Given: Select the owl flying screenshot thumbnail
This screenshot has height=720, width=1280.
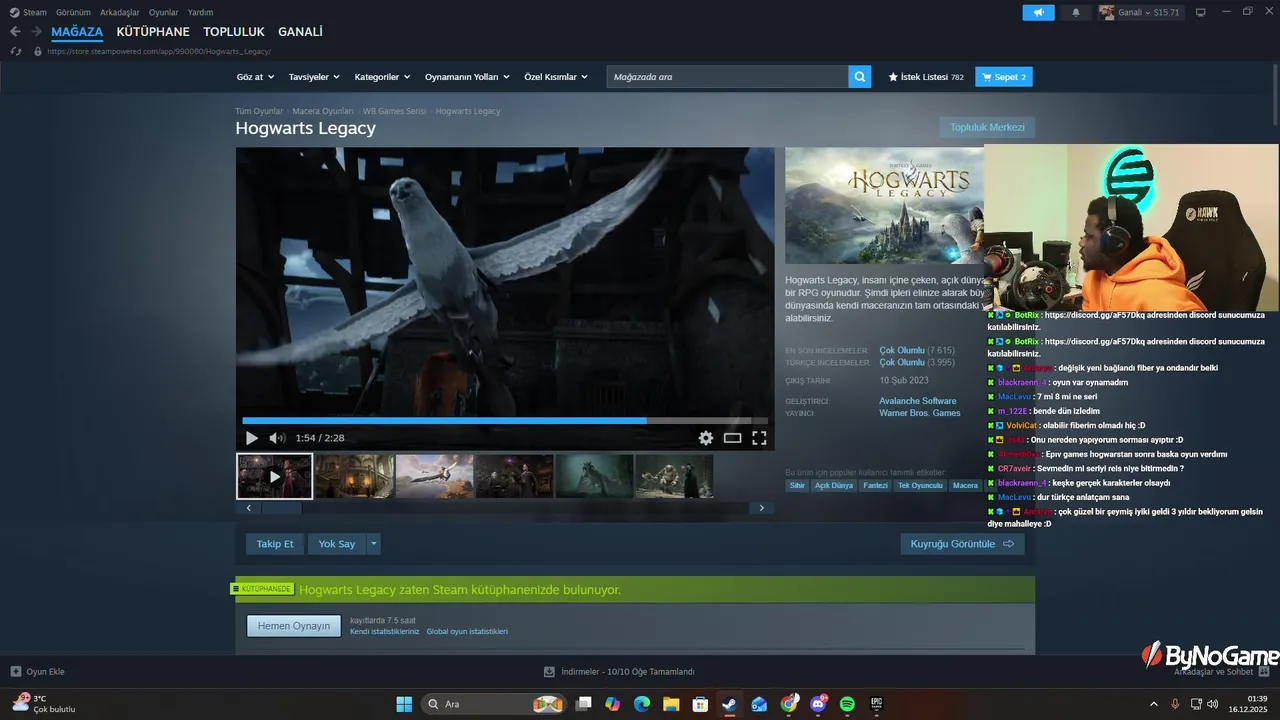Looking at the screenshot, I should click(434, 476).
